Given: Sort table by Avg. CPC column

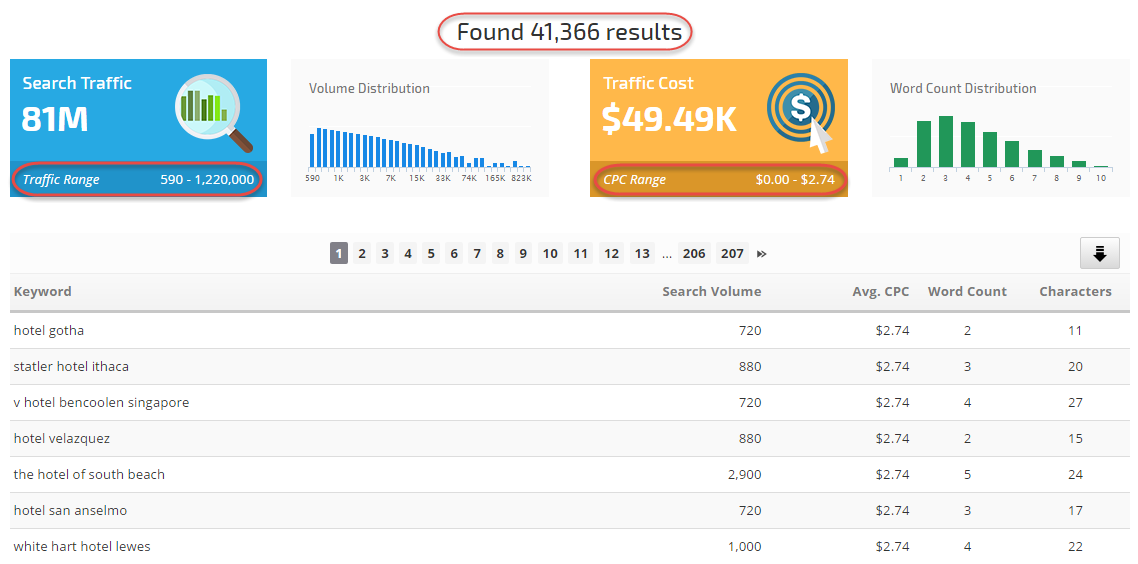Looking at the screenshot, I should (x=882, y=292).
